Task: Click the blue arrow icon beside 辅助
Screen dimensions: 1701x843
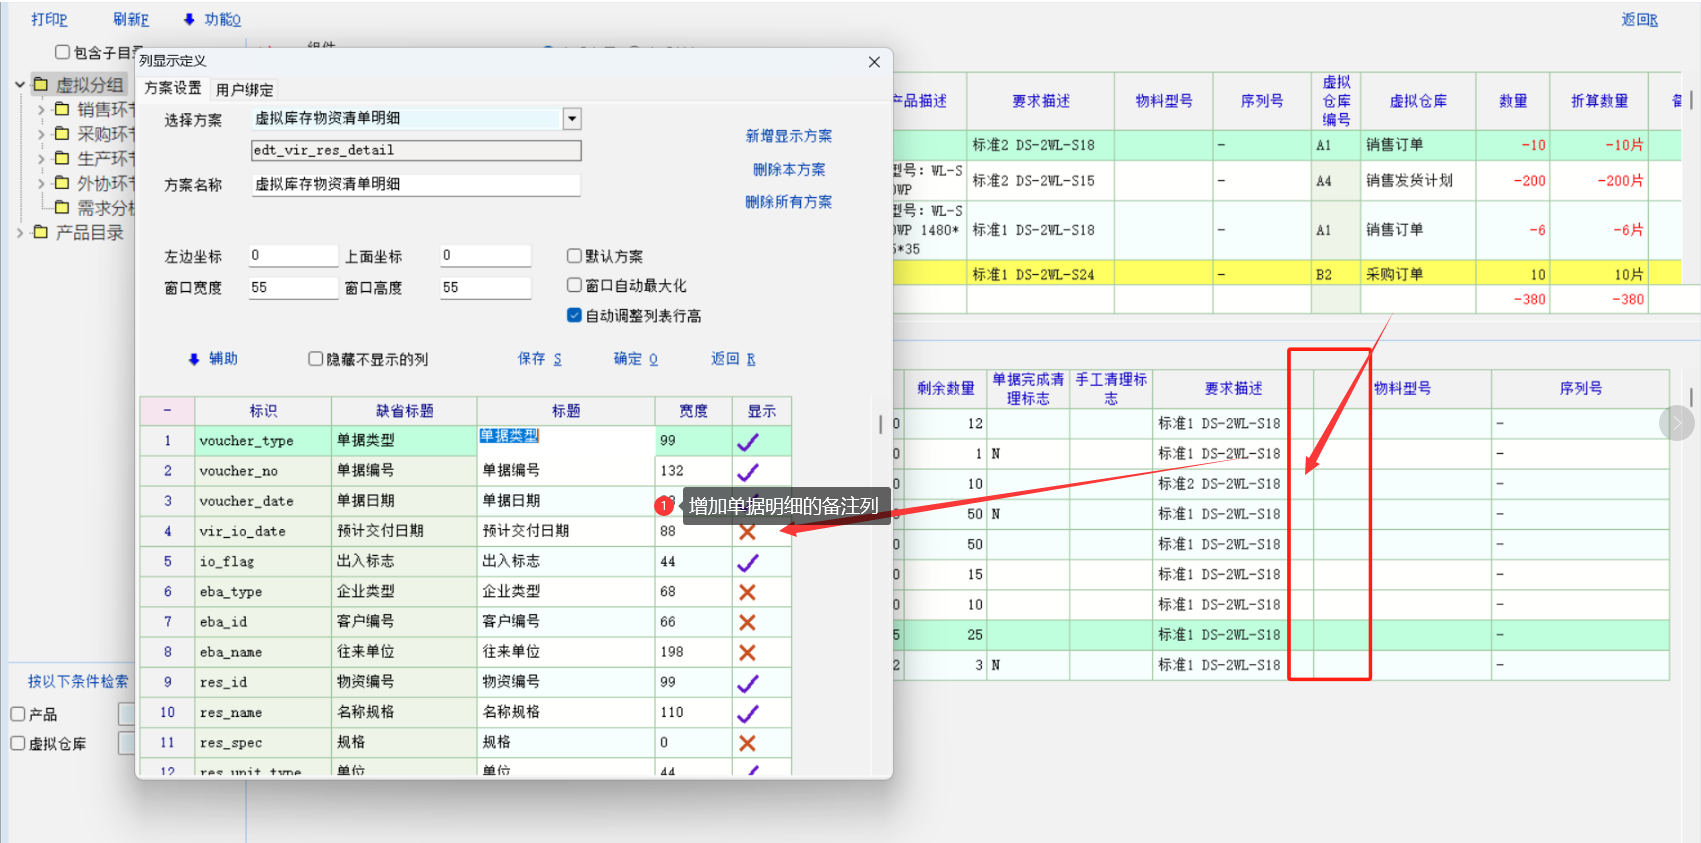Action: pos(194,359)
